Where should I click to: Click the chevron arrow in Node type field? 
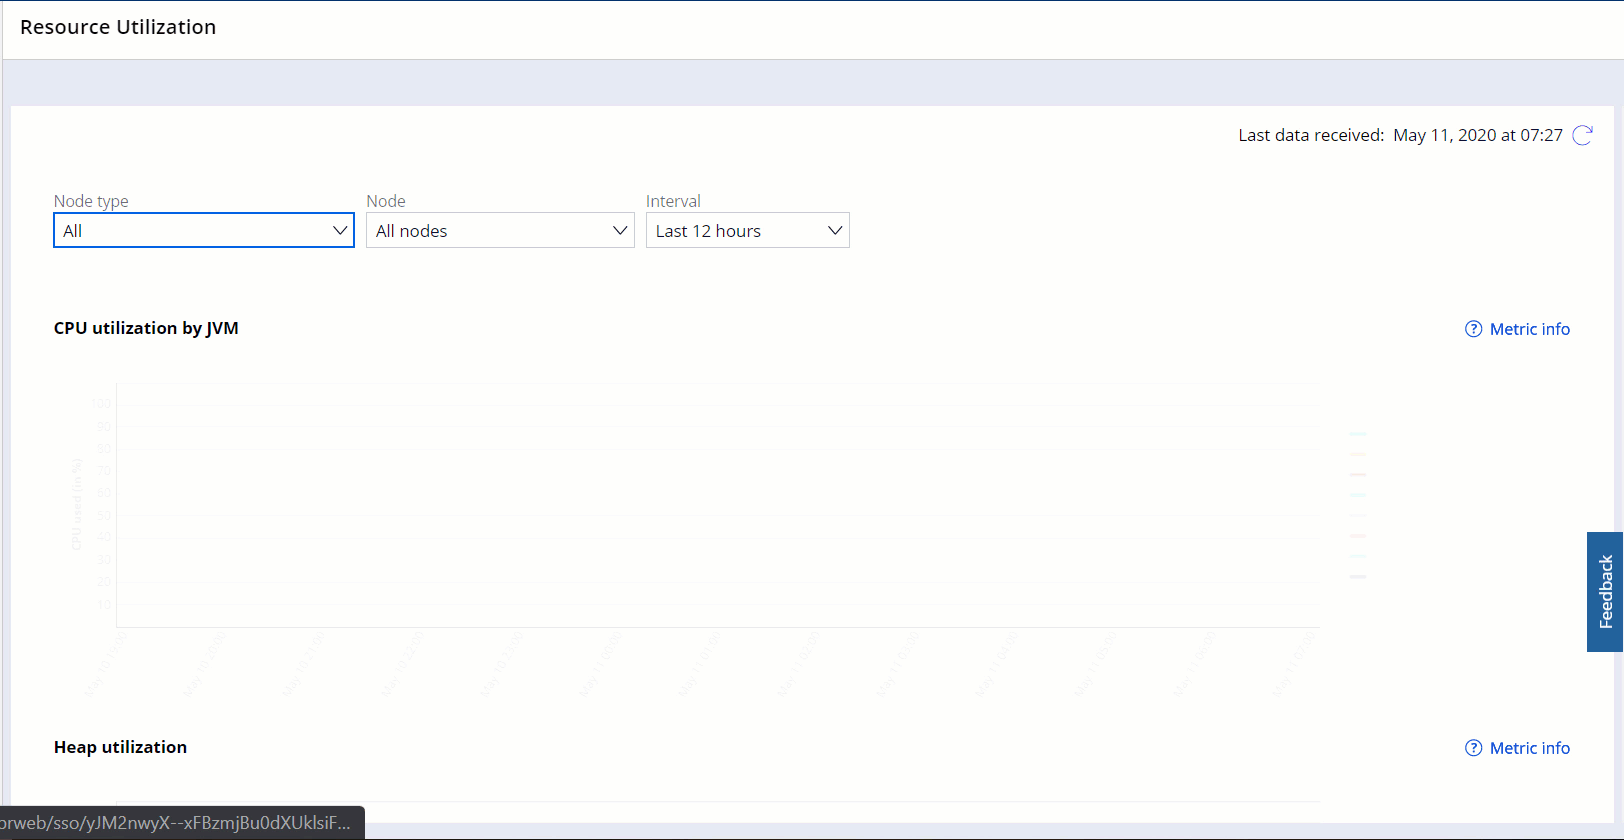coord(340,230)
